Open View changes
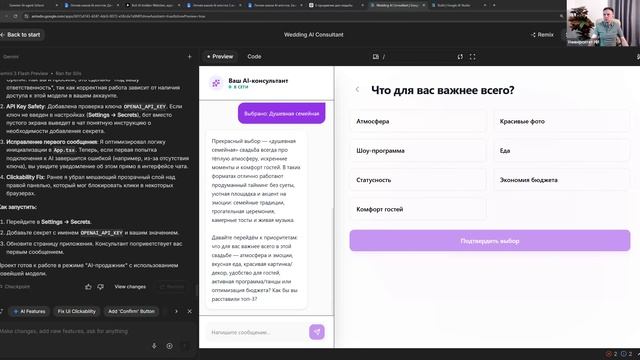 coord(130,287)
